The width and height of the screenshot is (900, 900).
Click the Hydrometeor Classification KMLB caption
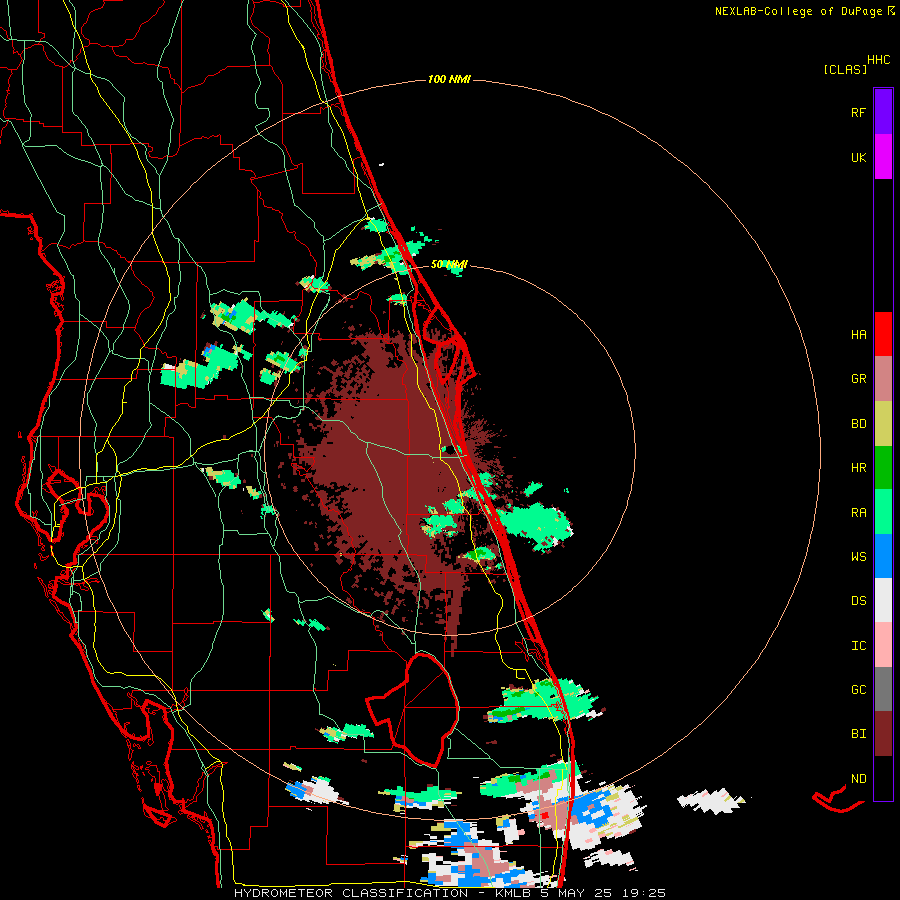pos(450,893)
